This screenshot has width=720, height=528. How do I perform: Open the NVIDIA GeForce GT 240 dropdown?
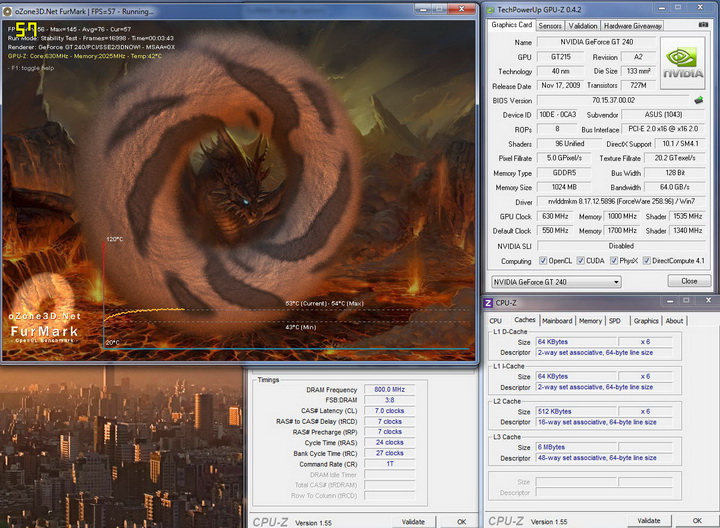556,282
